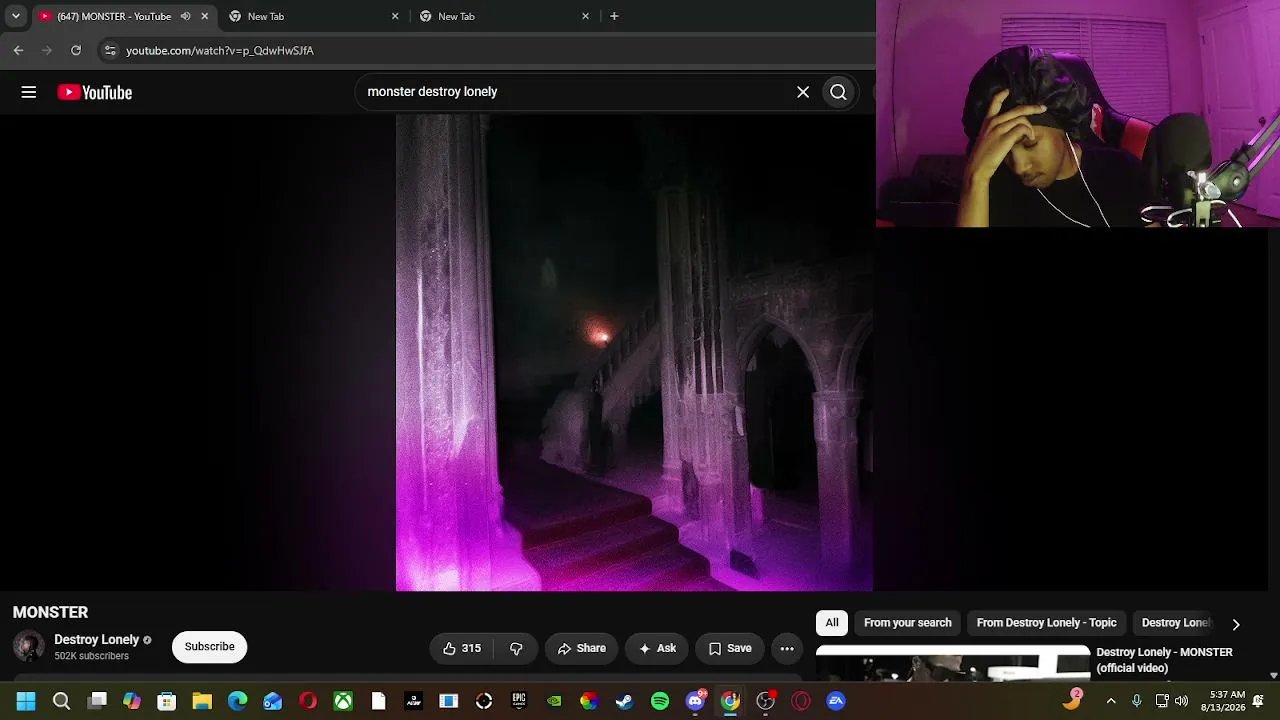
Task: Open Task View on the taskbar
Action: [97, 701]
